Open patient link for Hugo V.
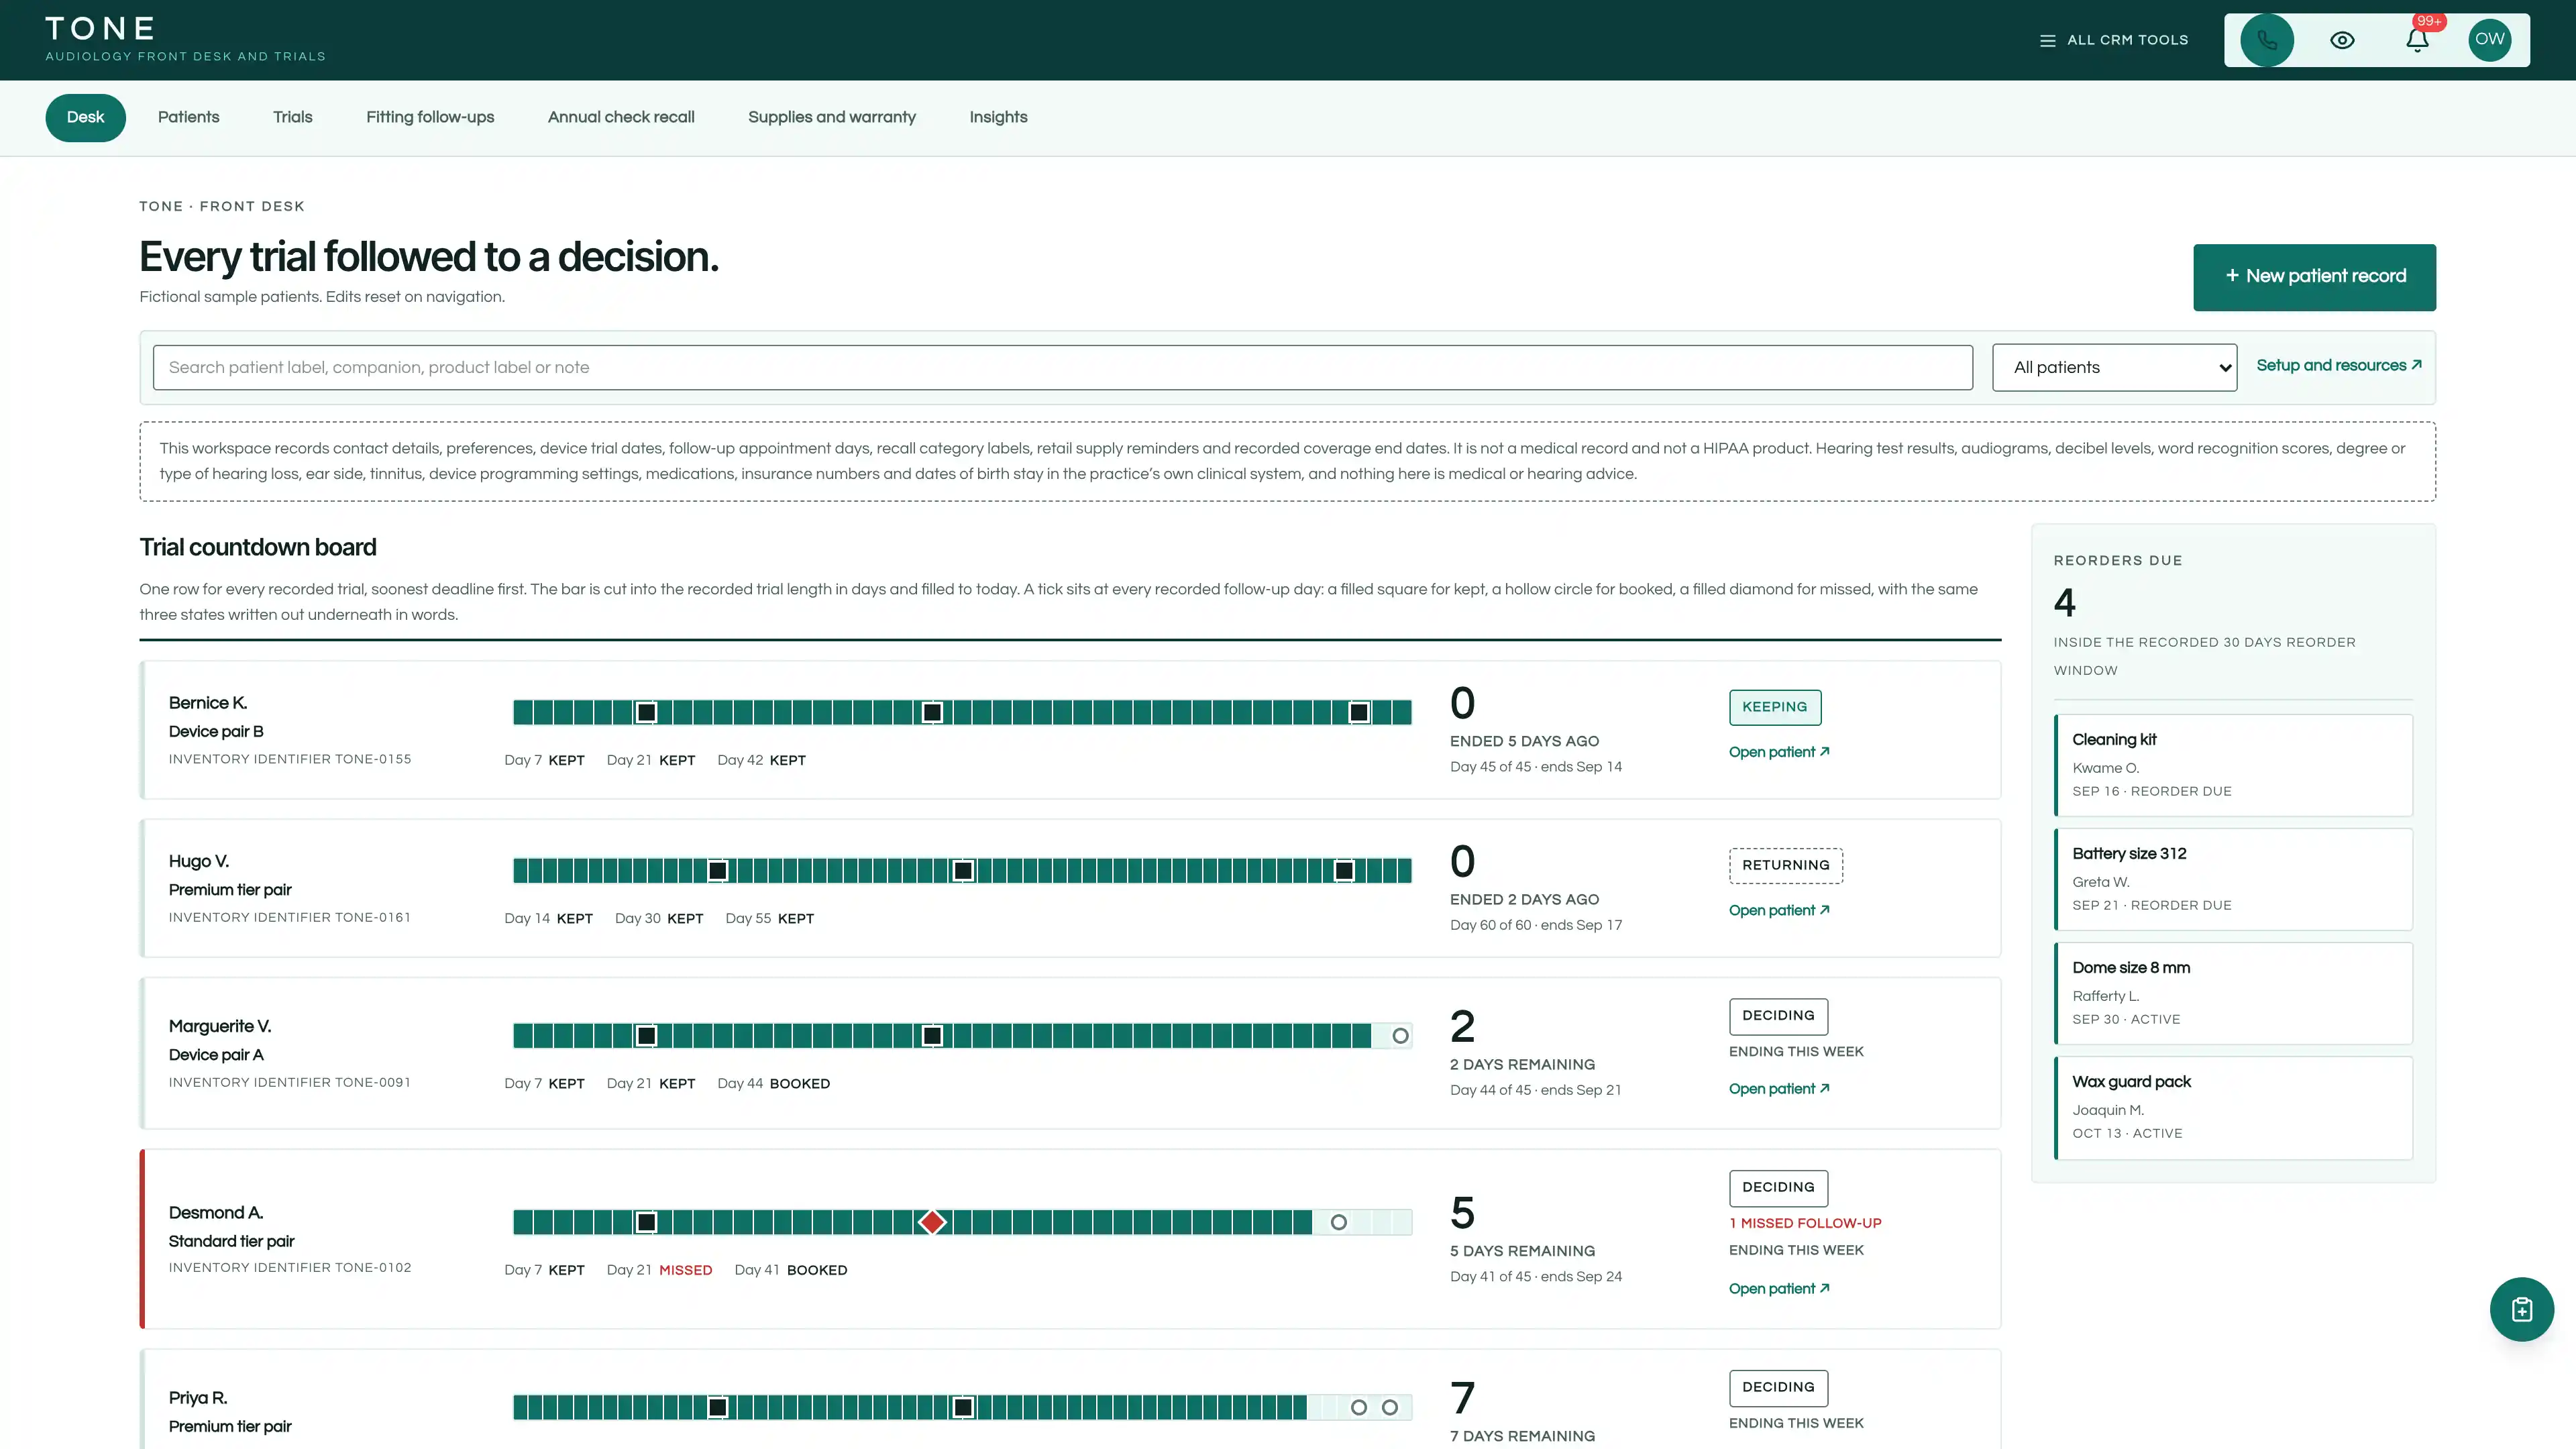 click(1779, 910)
